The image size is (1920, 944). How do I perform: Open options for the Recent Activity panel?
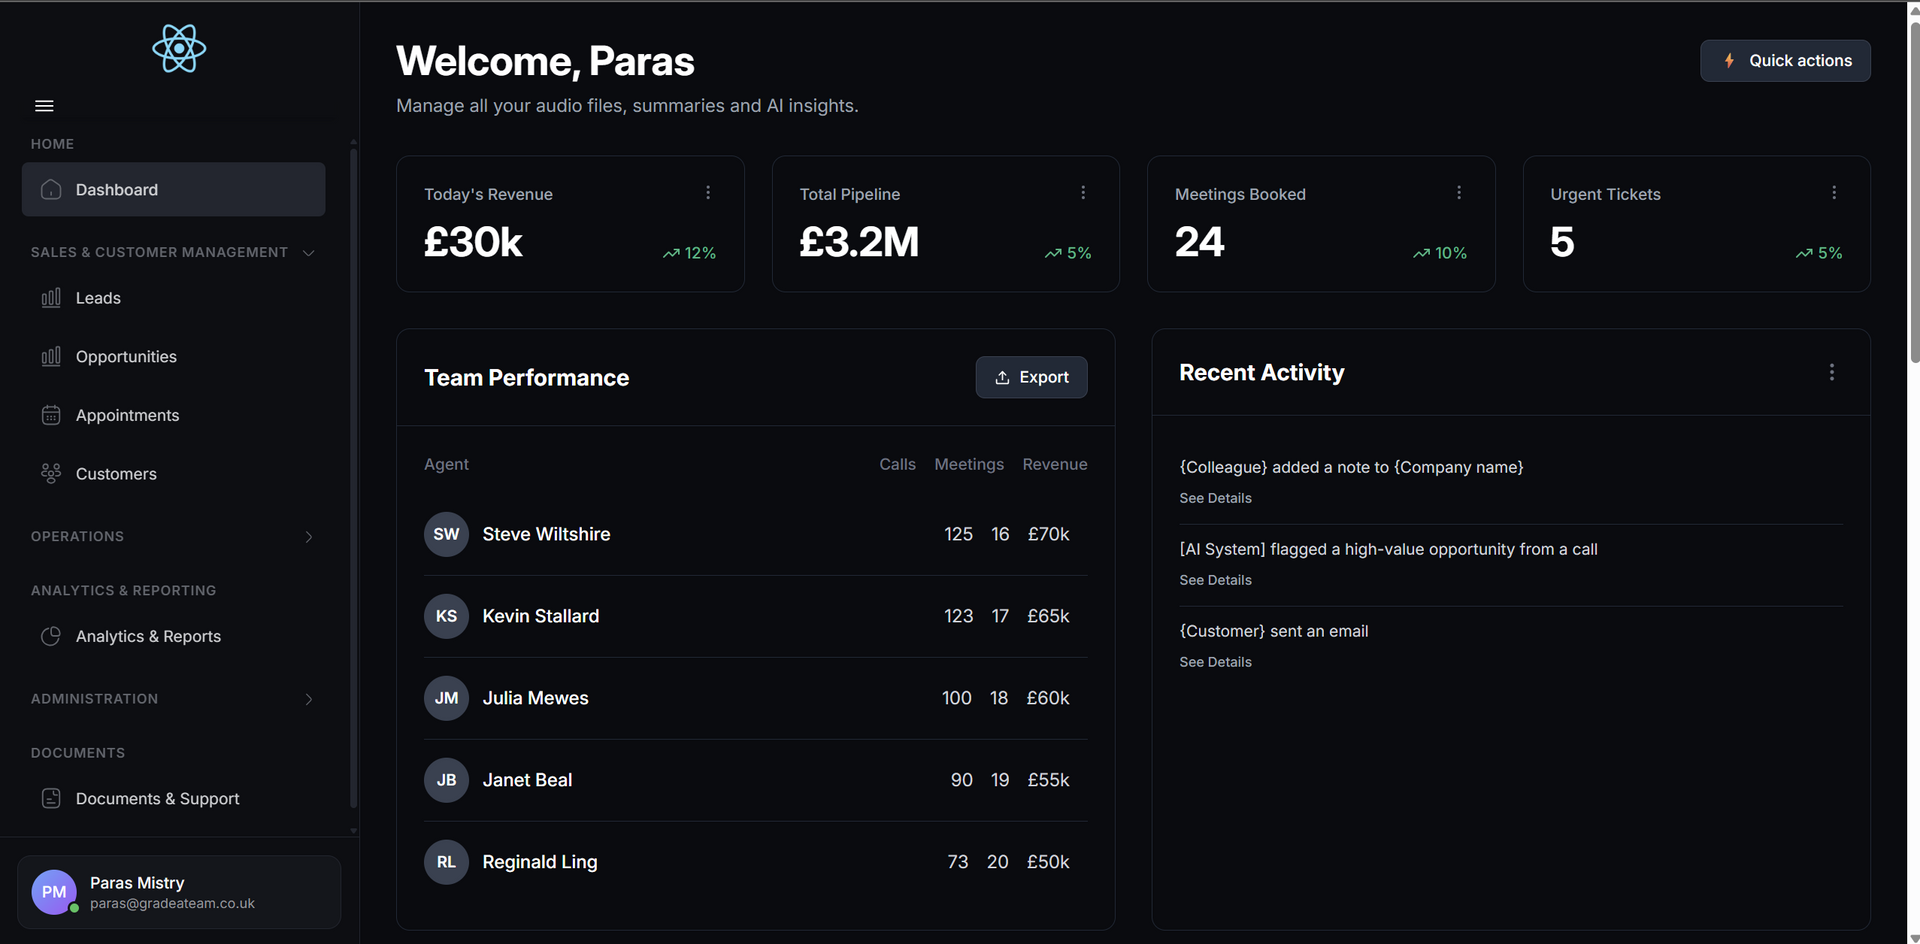pyautogui.click(x=1832, y=372)
